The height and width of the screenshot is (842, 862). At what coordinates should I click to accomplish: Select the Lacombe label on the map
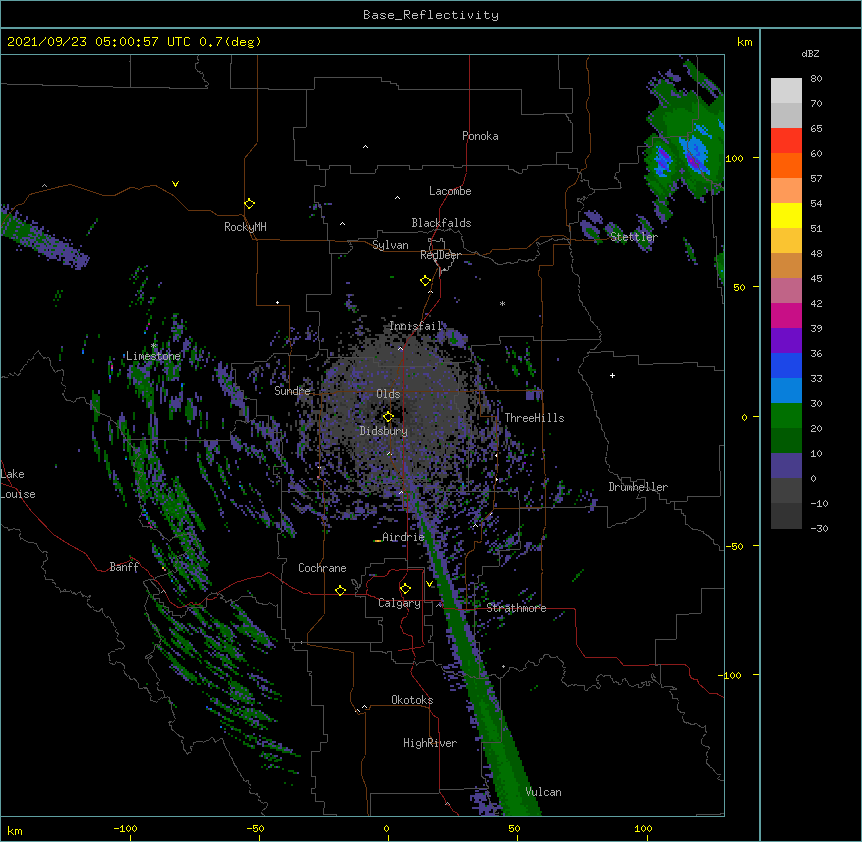tap(450, 191)
